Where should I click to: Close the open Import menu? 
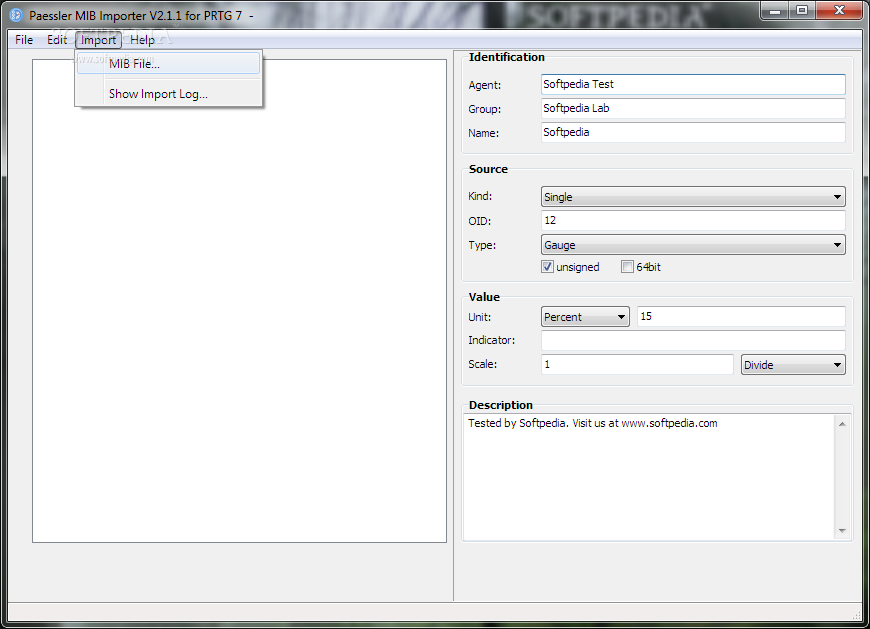pos(98,40)
